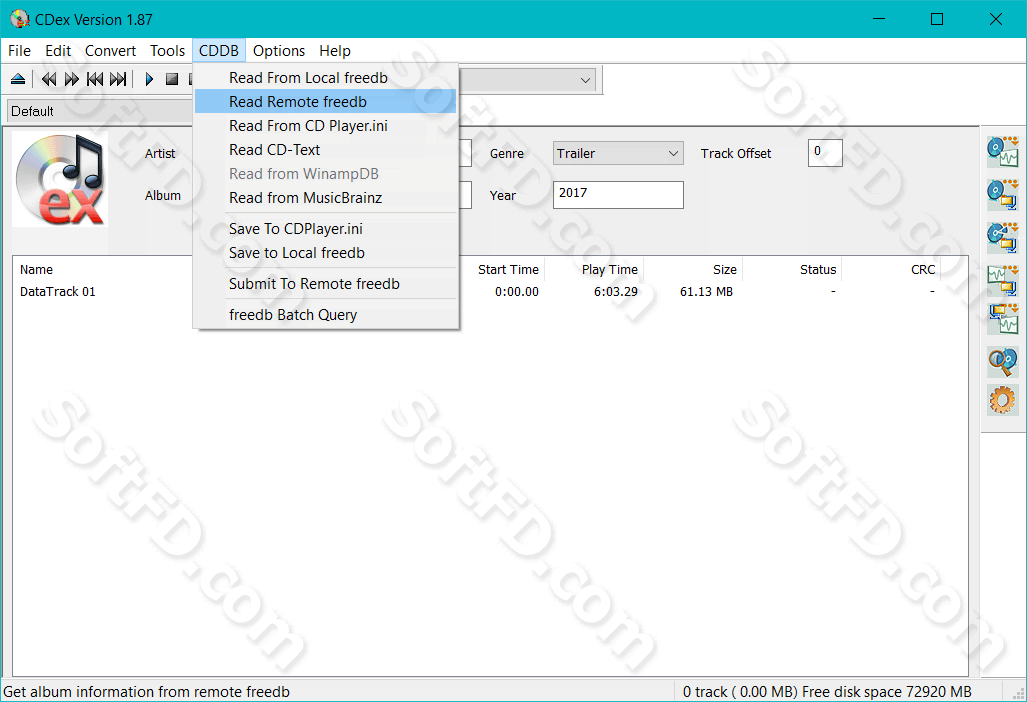The width and height of the screenshot is (1027, 702).
Task: Choose Save to Local freedb
Action: pos(326,253)
